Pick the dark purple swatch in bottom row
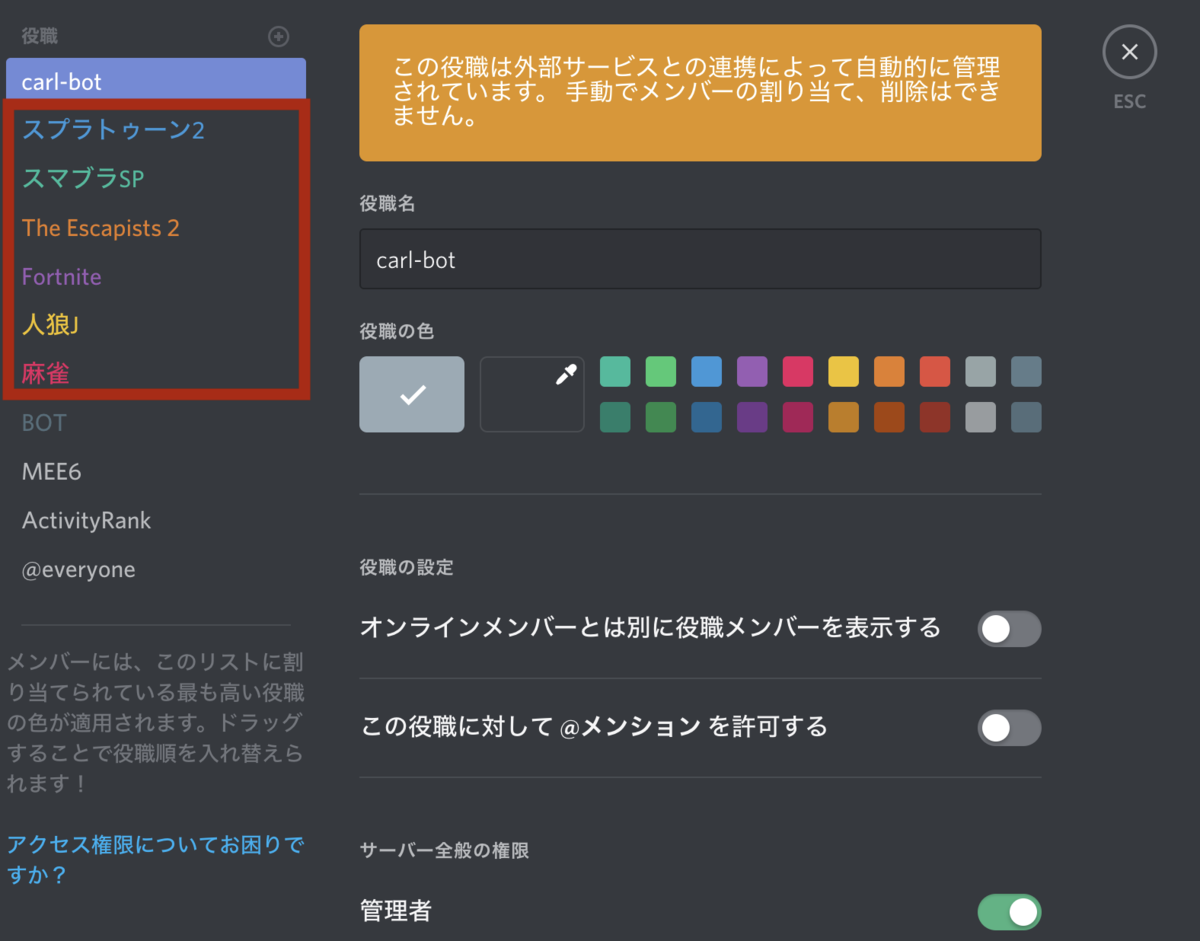The height and width of the screenshot is (941, 1200). [752, 417]
